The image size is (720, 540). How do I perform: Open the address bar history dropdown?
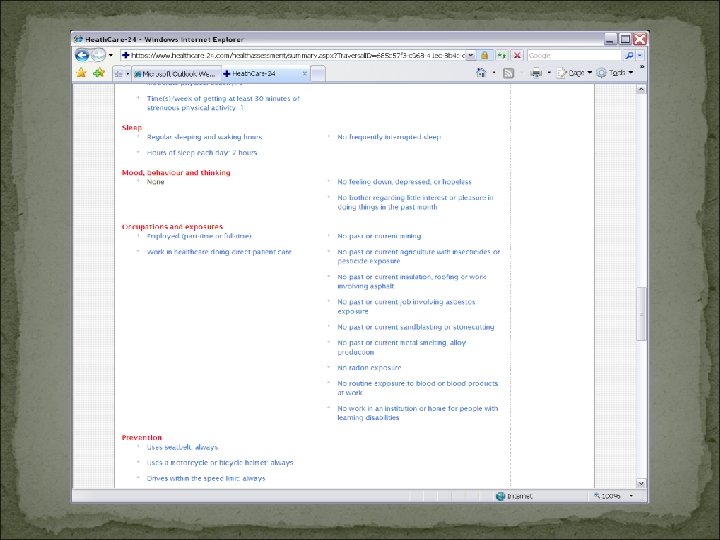tap(471, 56)
